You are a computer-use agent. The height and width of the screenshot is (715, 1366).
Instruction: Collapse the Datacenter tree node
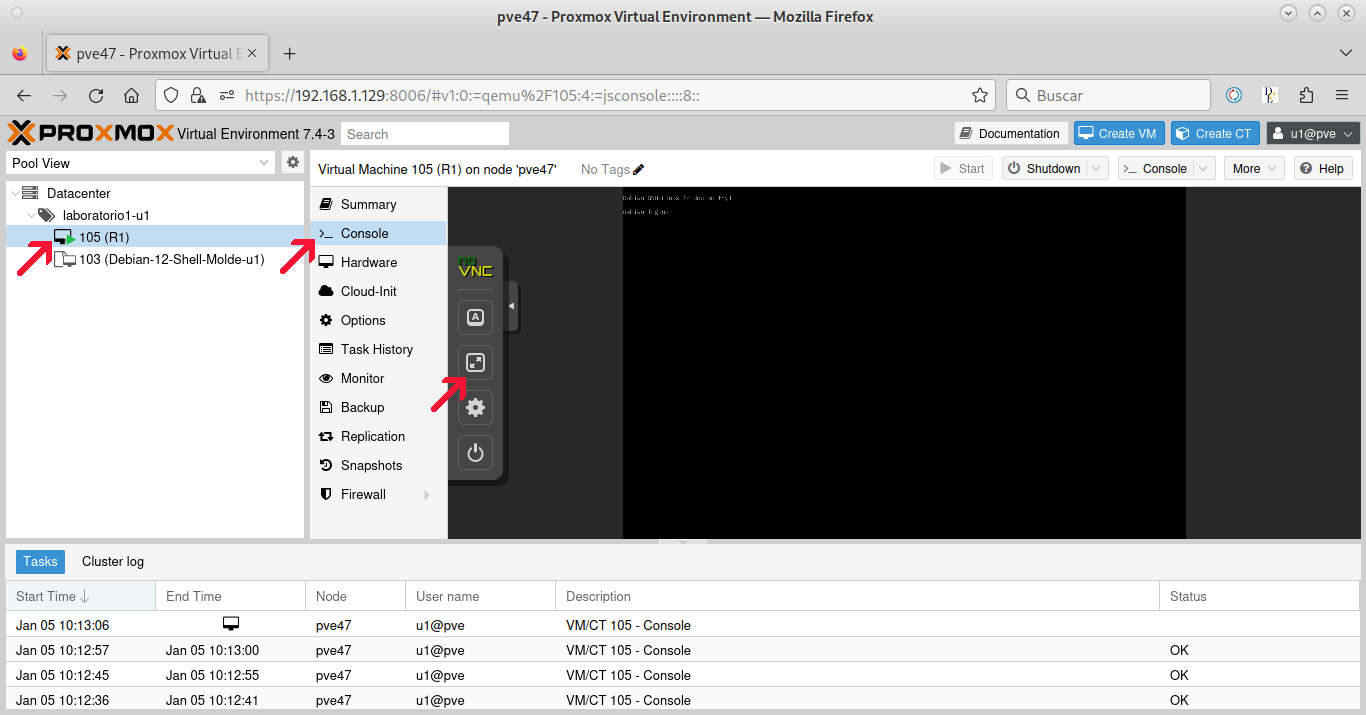click(14, 194)
